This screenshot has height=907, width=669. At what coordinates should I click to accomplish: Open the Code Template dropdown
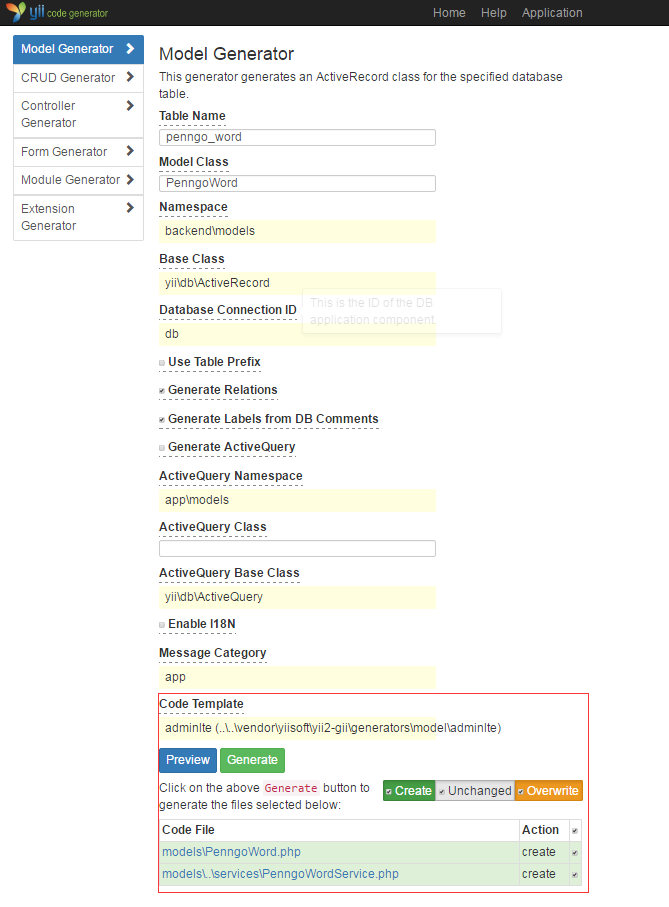(x=297, y=728)
